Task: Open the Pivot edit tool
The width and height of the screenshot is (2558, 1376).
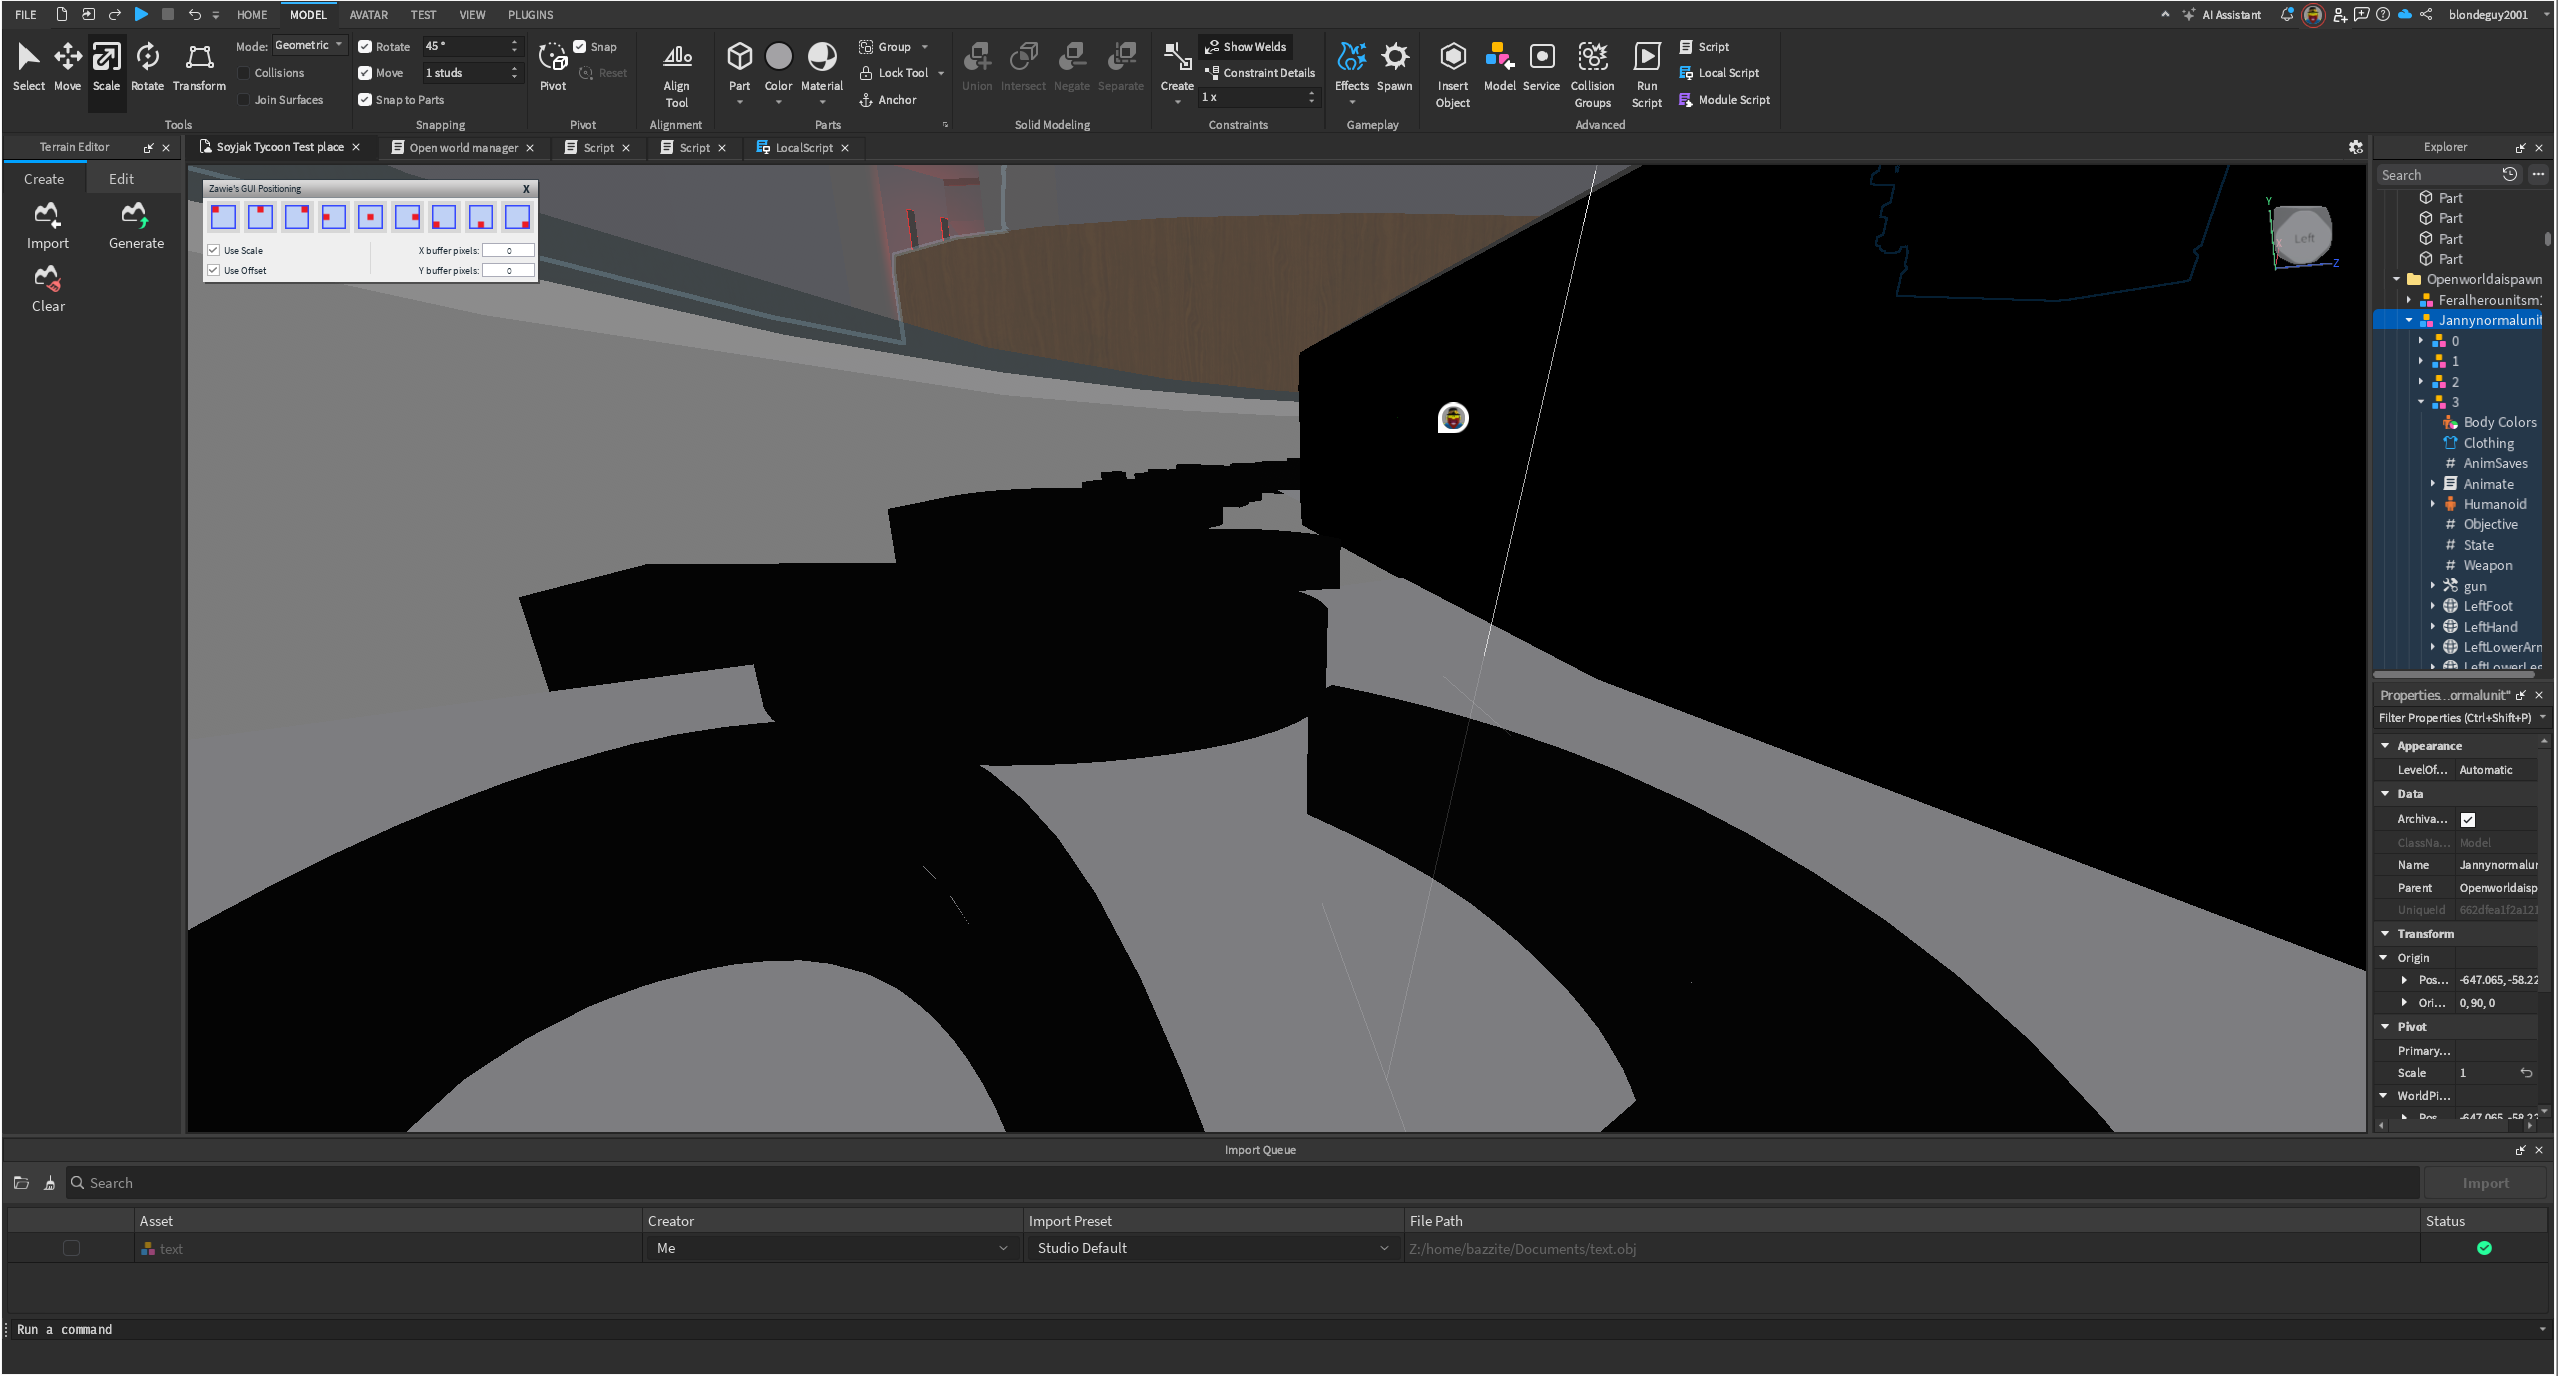Action: pyautogui.click(x=553, y=66)
